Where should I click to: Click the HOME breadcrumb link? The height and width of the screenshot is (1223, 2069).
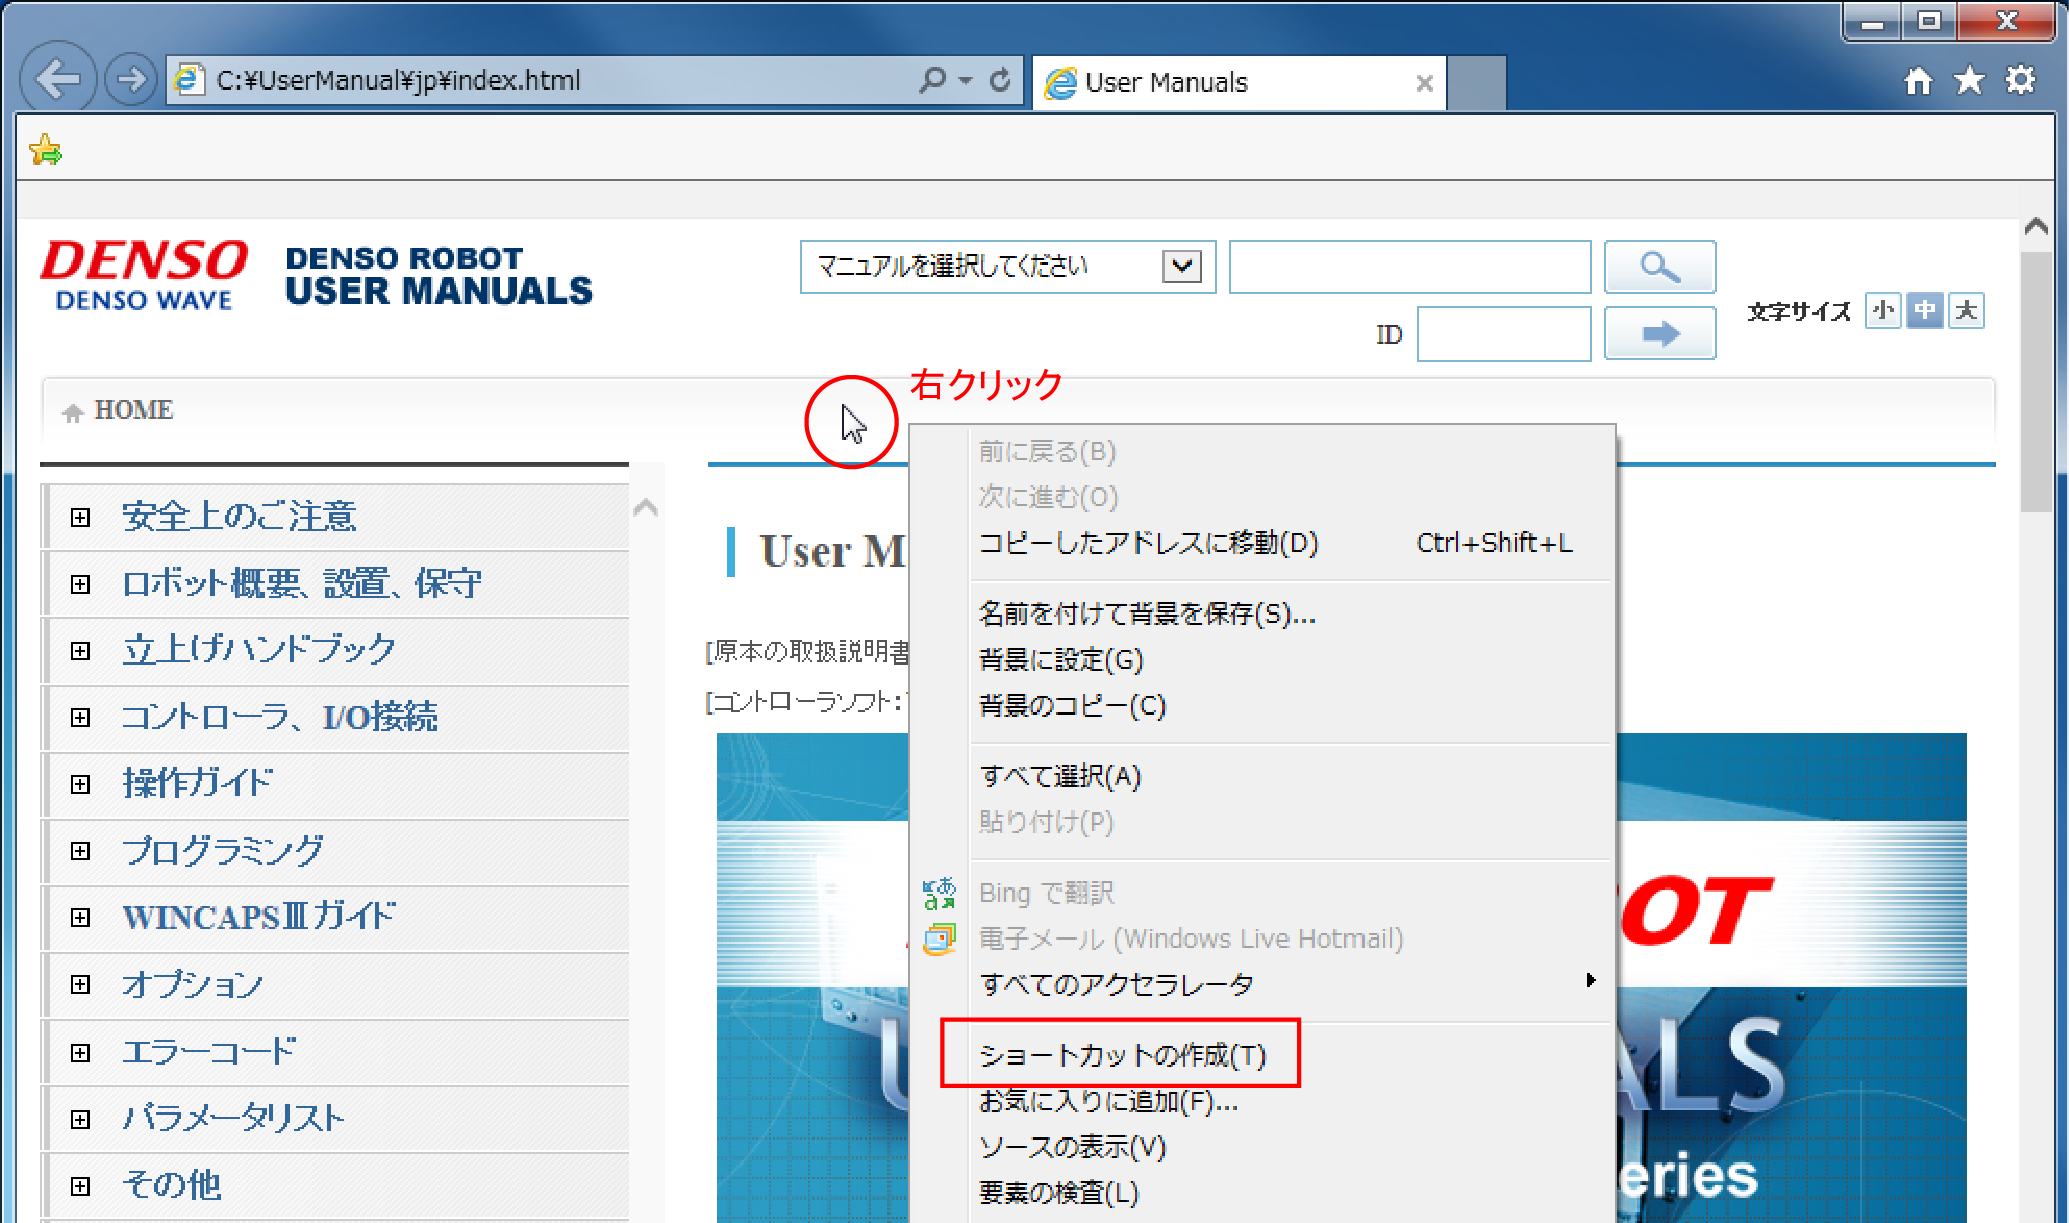133,410
